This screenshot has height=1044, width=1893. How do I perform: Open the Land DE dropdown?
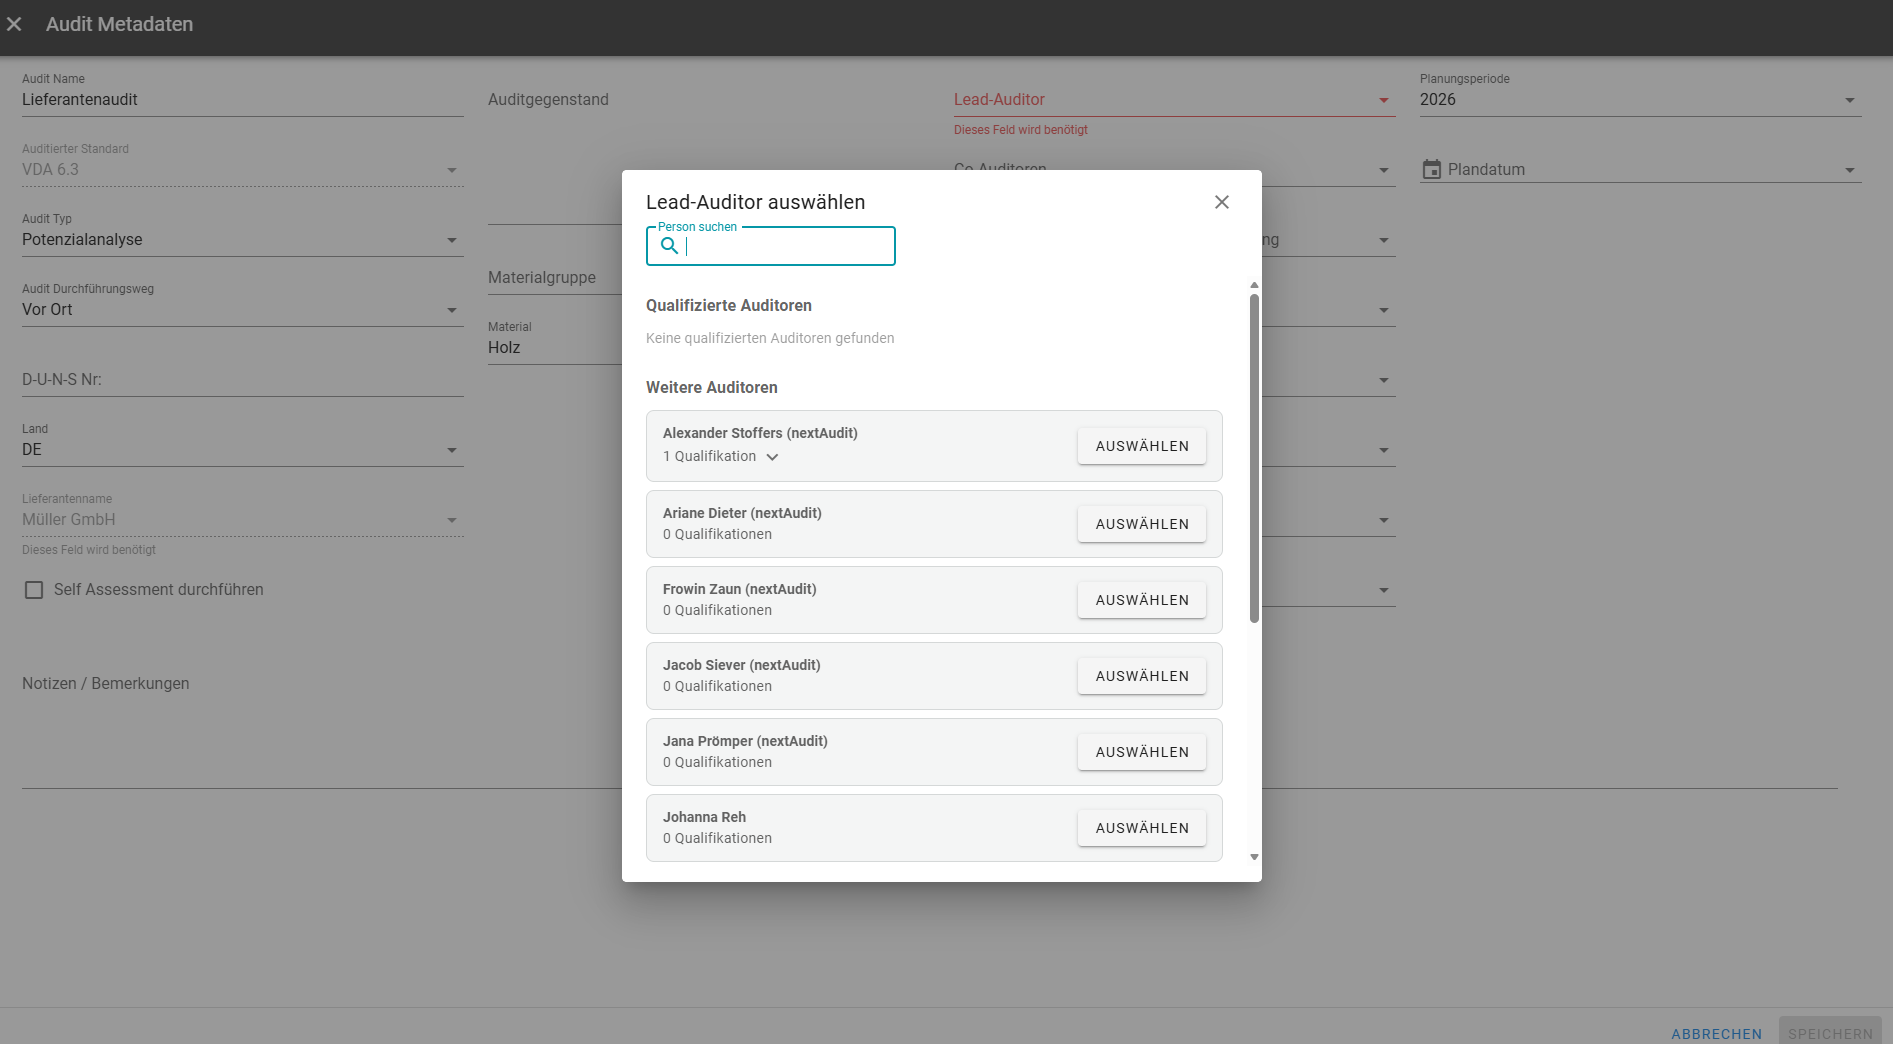451,450
